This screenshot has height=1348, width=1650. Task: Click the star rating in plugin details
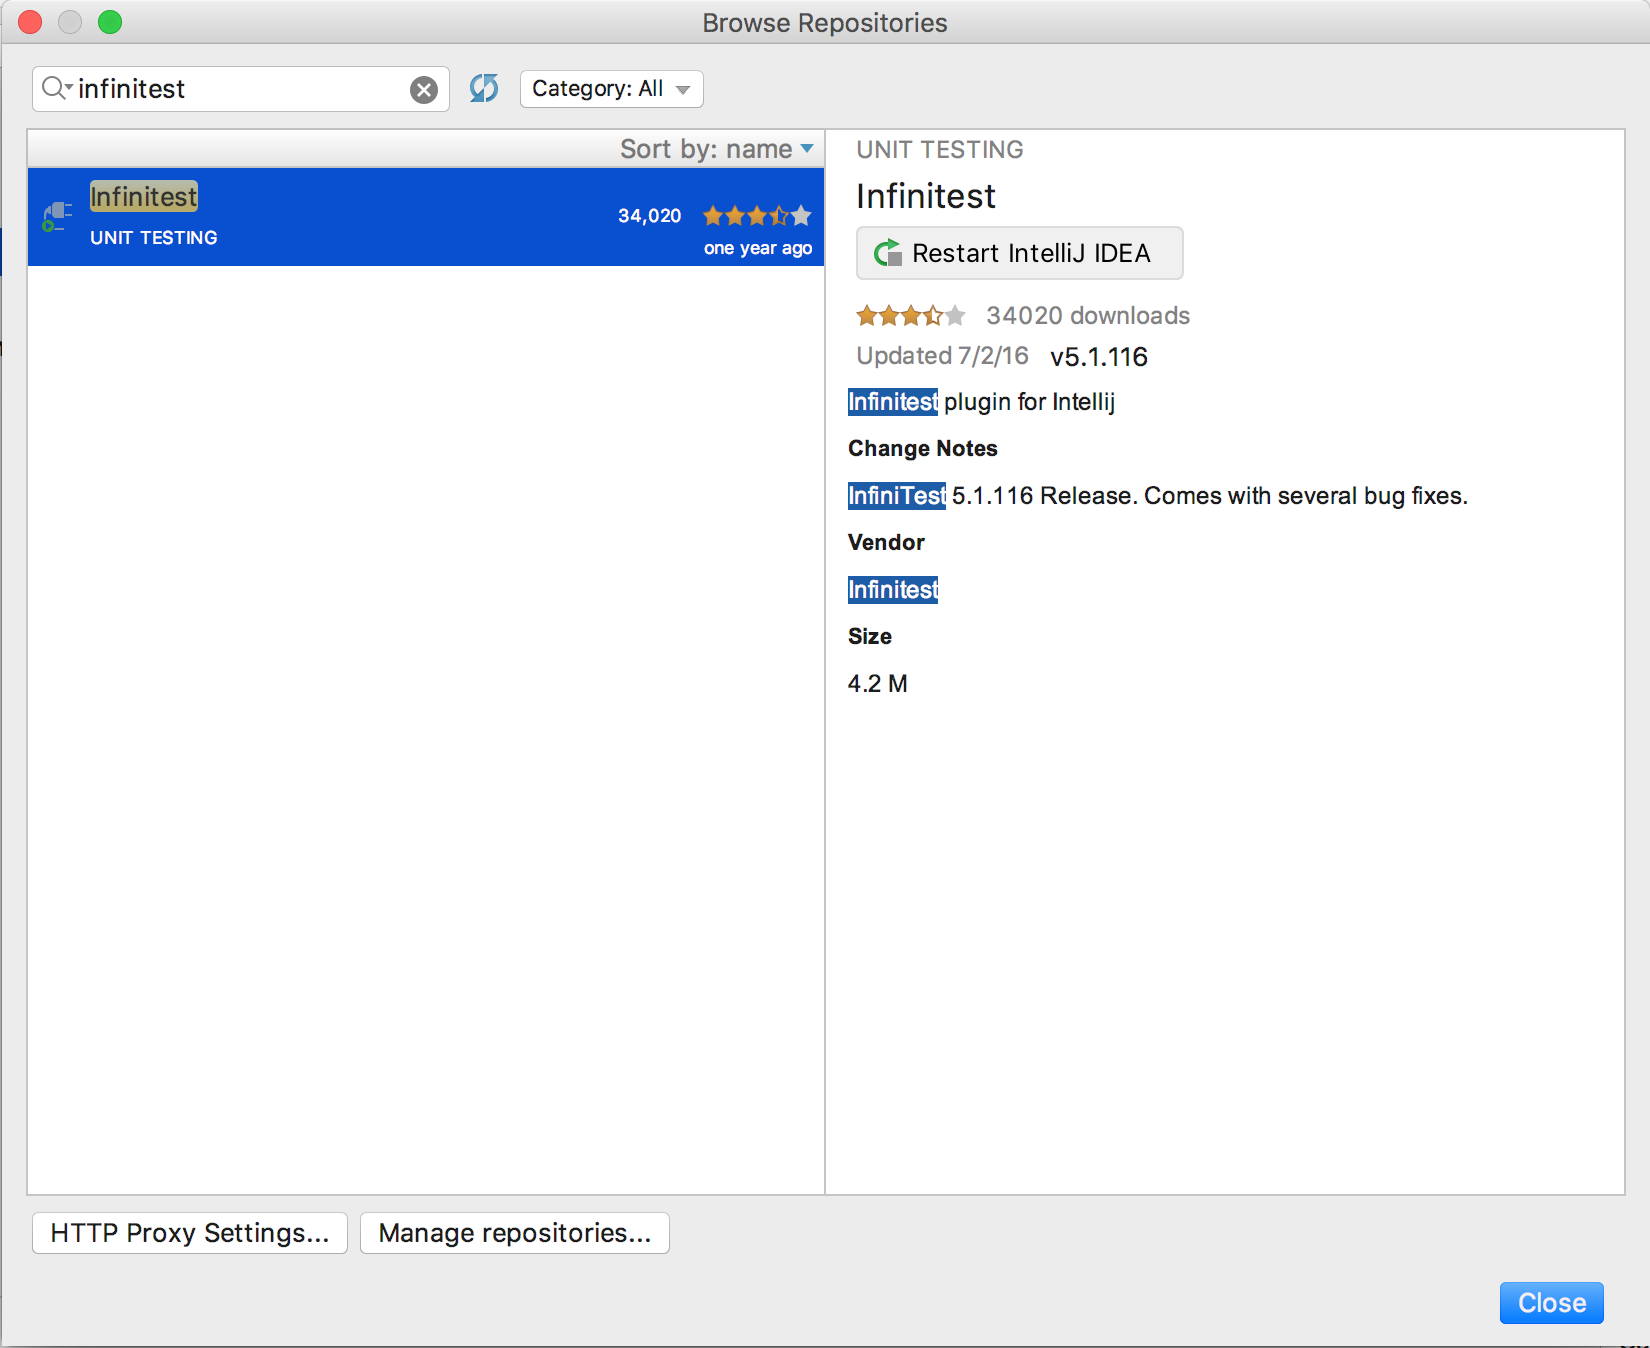pyautogui.click(x=910, y=316)
